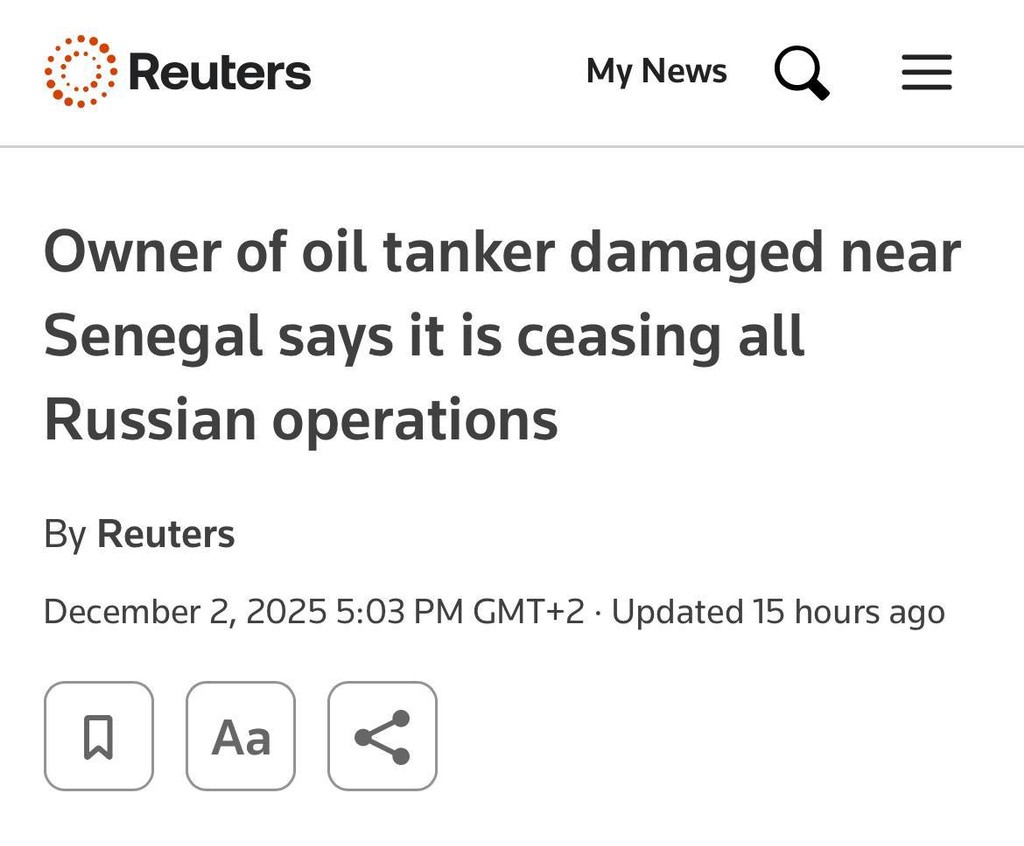This screenshot has height=846, width=1024.
Task: Click "GMT+2" in the timestamp
Action: click(528, 611)
